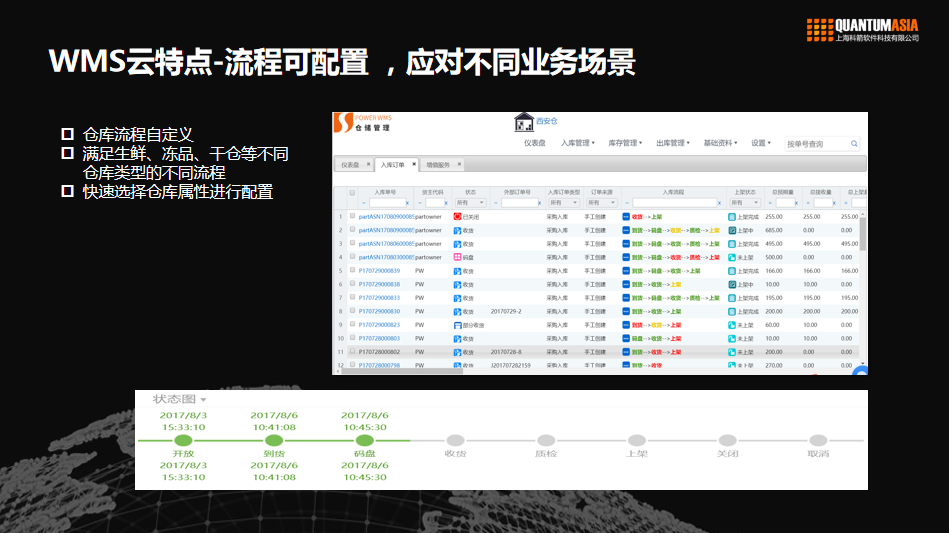
Task: Click the 收货 node on the status timeline
Action: tap(455, 440)
